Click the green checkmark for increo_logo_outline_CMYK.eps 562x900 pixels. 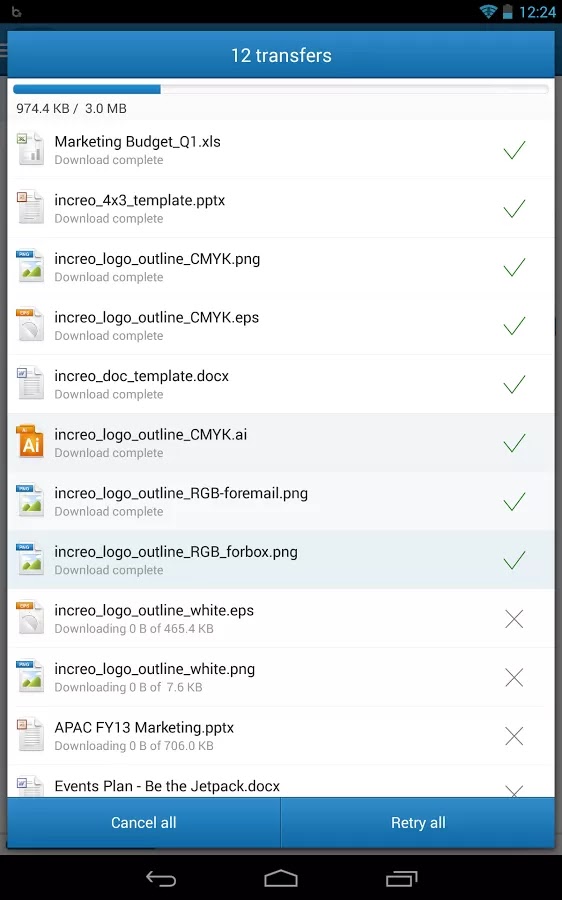pyautogui.click(x=514, y=325)
